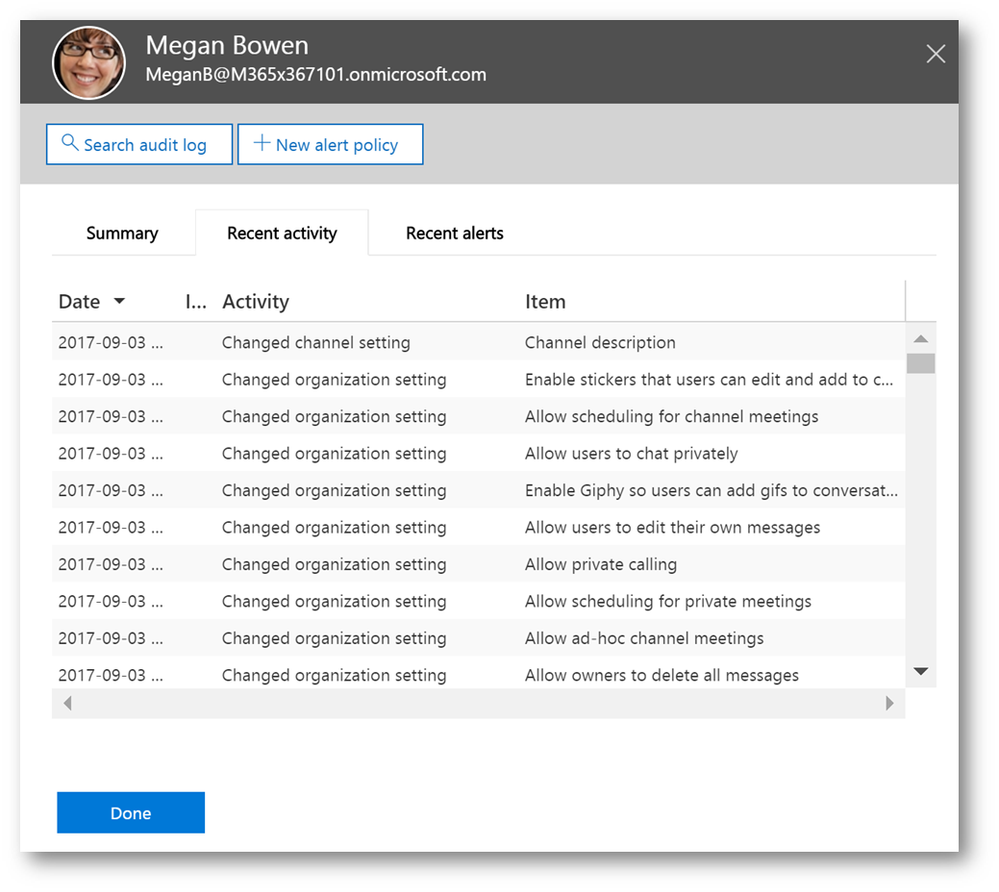
Task: Click the Search audit log button
Action: [139, 145]
